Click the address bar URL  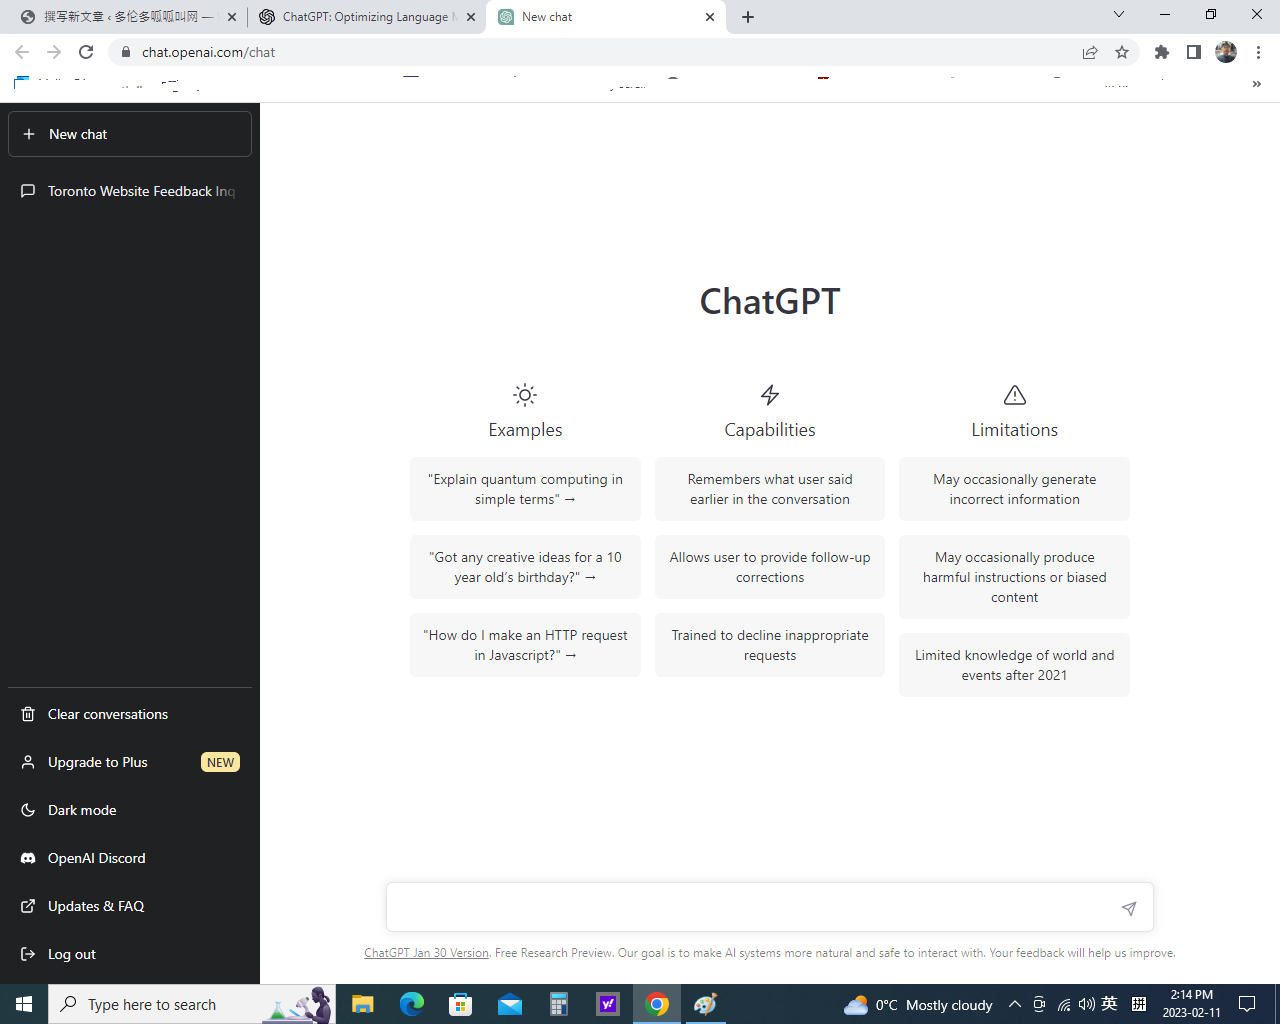208,52
